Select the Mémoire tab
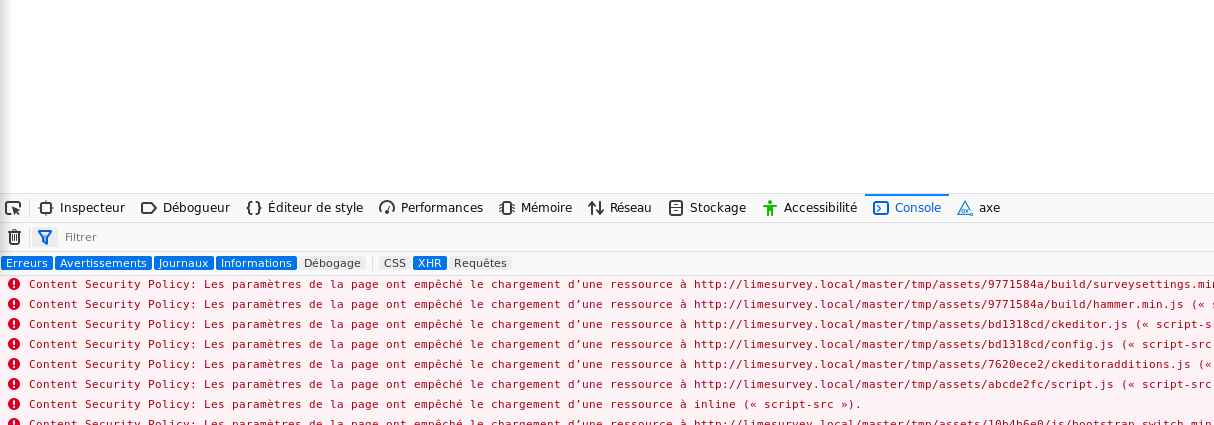1214x425 pixels. 546,208
